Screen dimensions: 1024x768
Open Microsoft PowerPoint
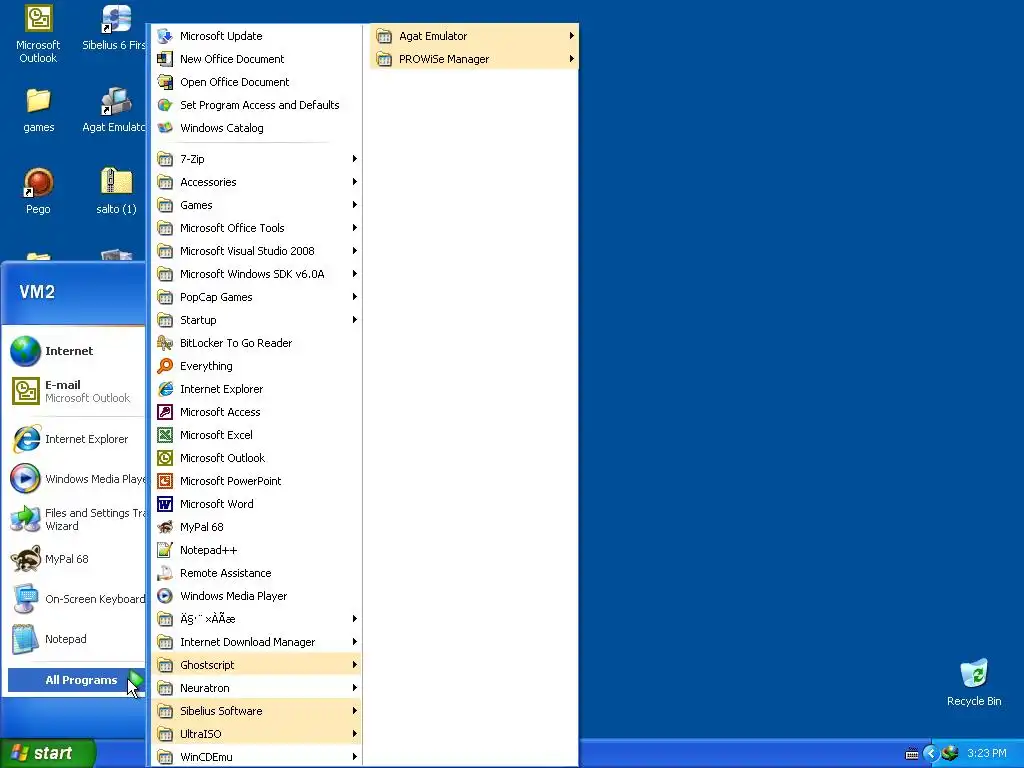256,481
